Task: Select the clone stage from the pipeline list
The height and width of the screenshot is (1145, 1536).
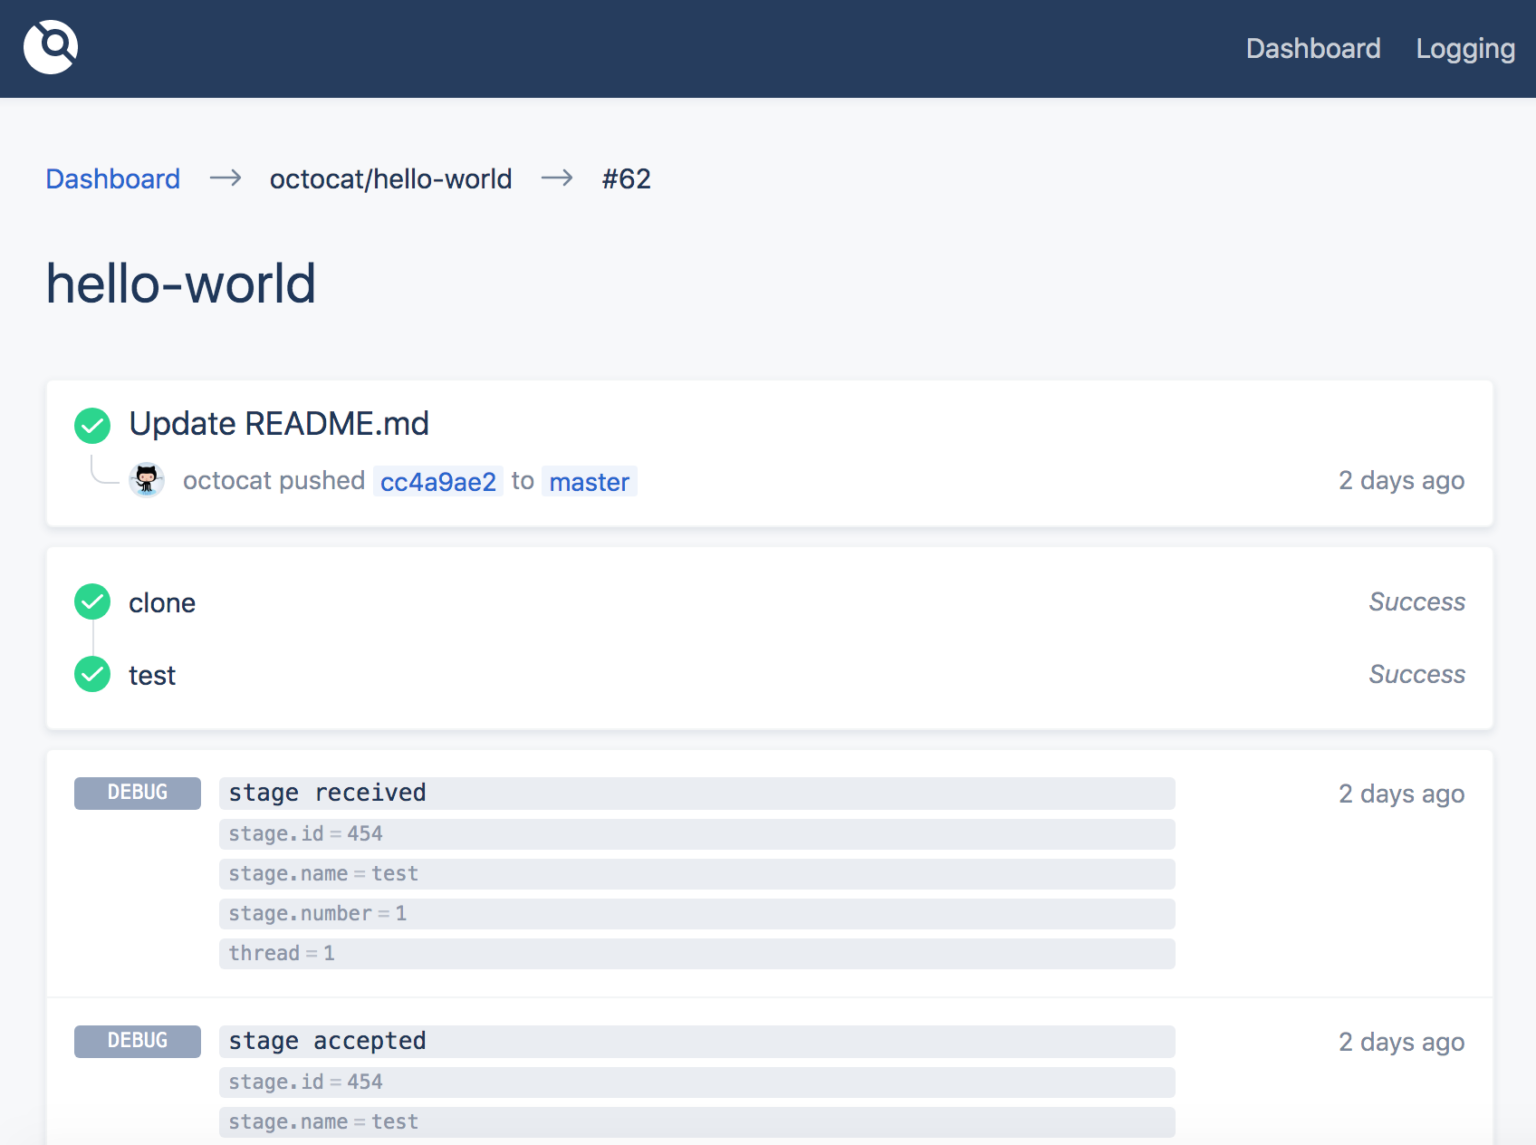Action: pos(161,601)
